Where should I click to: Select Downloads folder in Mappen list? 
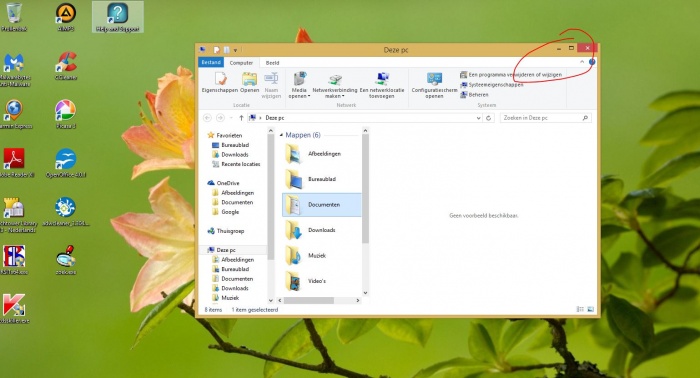(x=321, y=230)
